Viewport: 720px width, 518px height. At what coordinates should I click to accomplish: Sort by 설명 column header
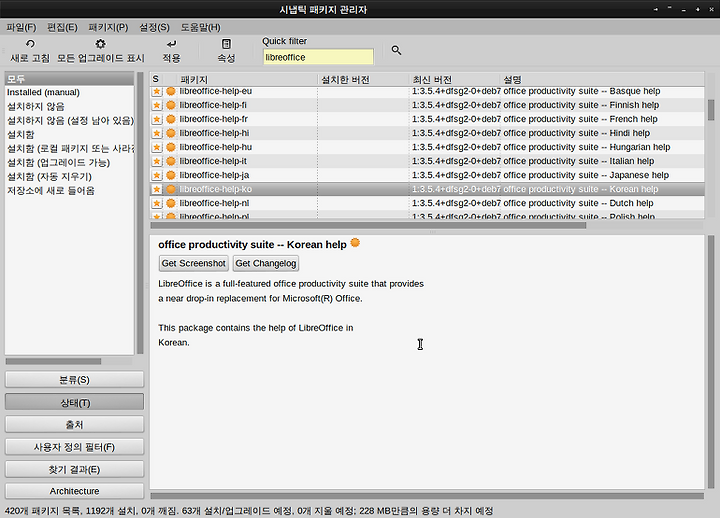(x=602, y=79)
